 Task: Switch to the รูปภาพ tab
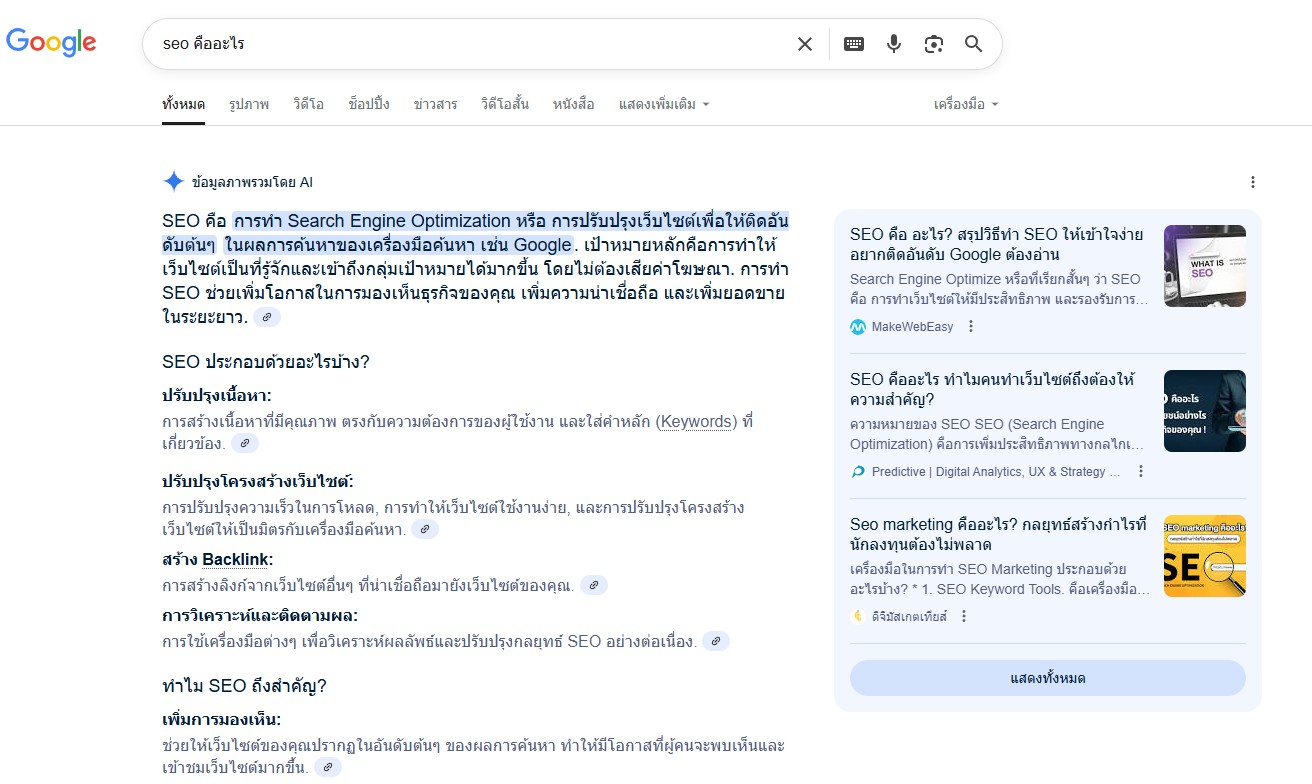point(249,104)
